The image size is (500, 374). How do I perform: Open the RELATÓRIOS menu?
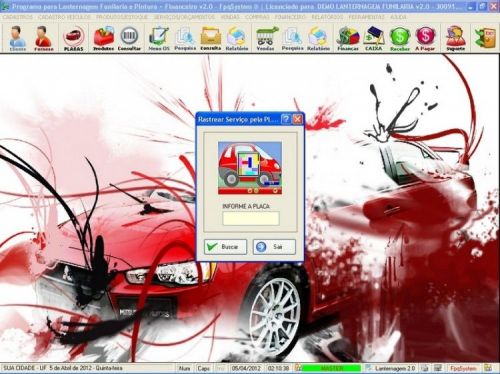327,17
